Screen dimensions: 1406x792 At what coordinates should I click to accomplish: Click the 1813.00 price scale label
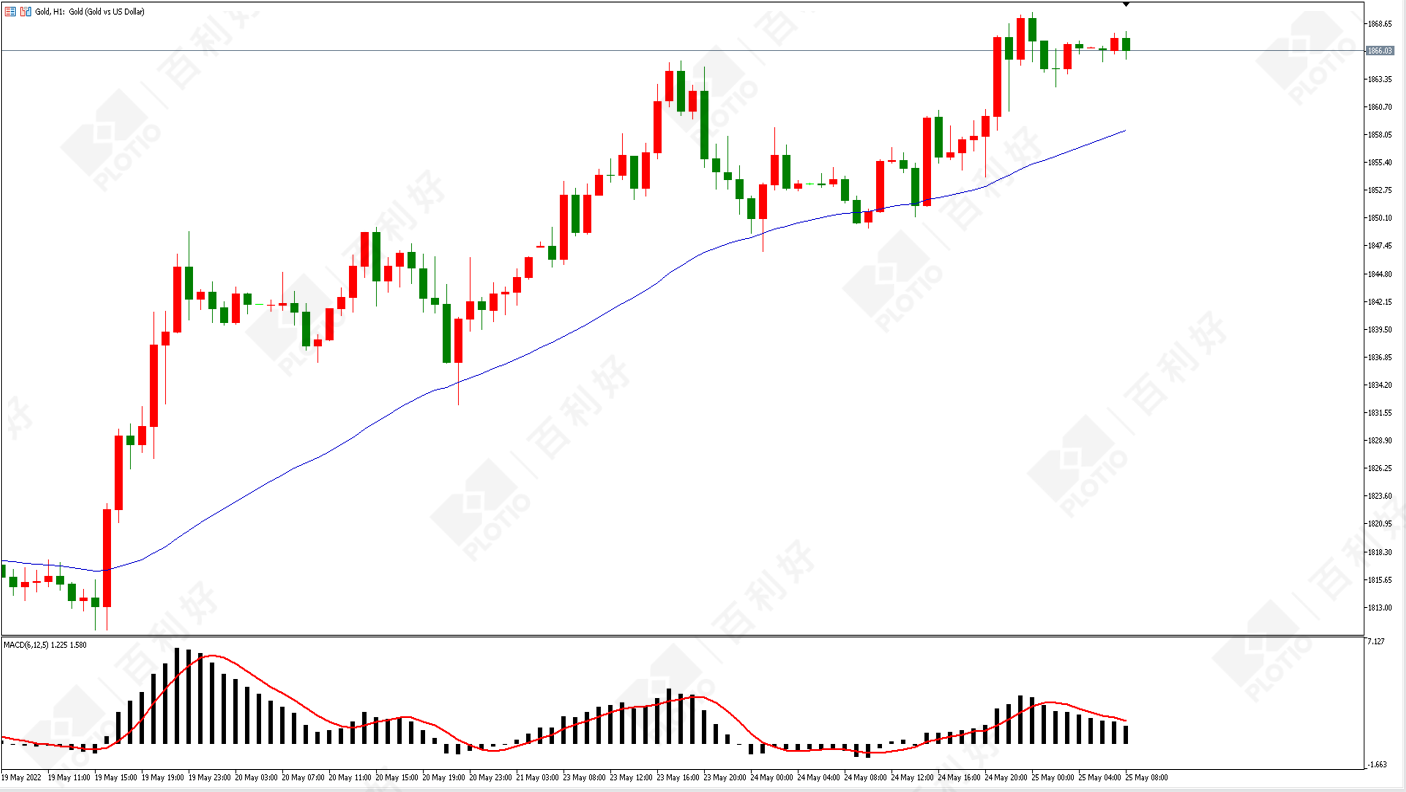[x=1380, y=607]
